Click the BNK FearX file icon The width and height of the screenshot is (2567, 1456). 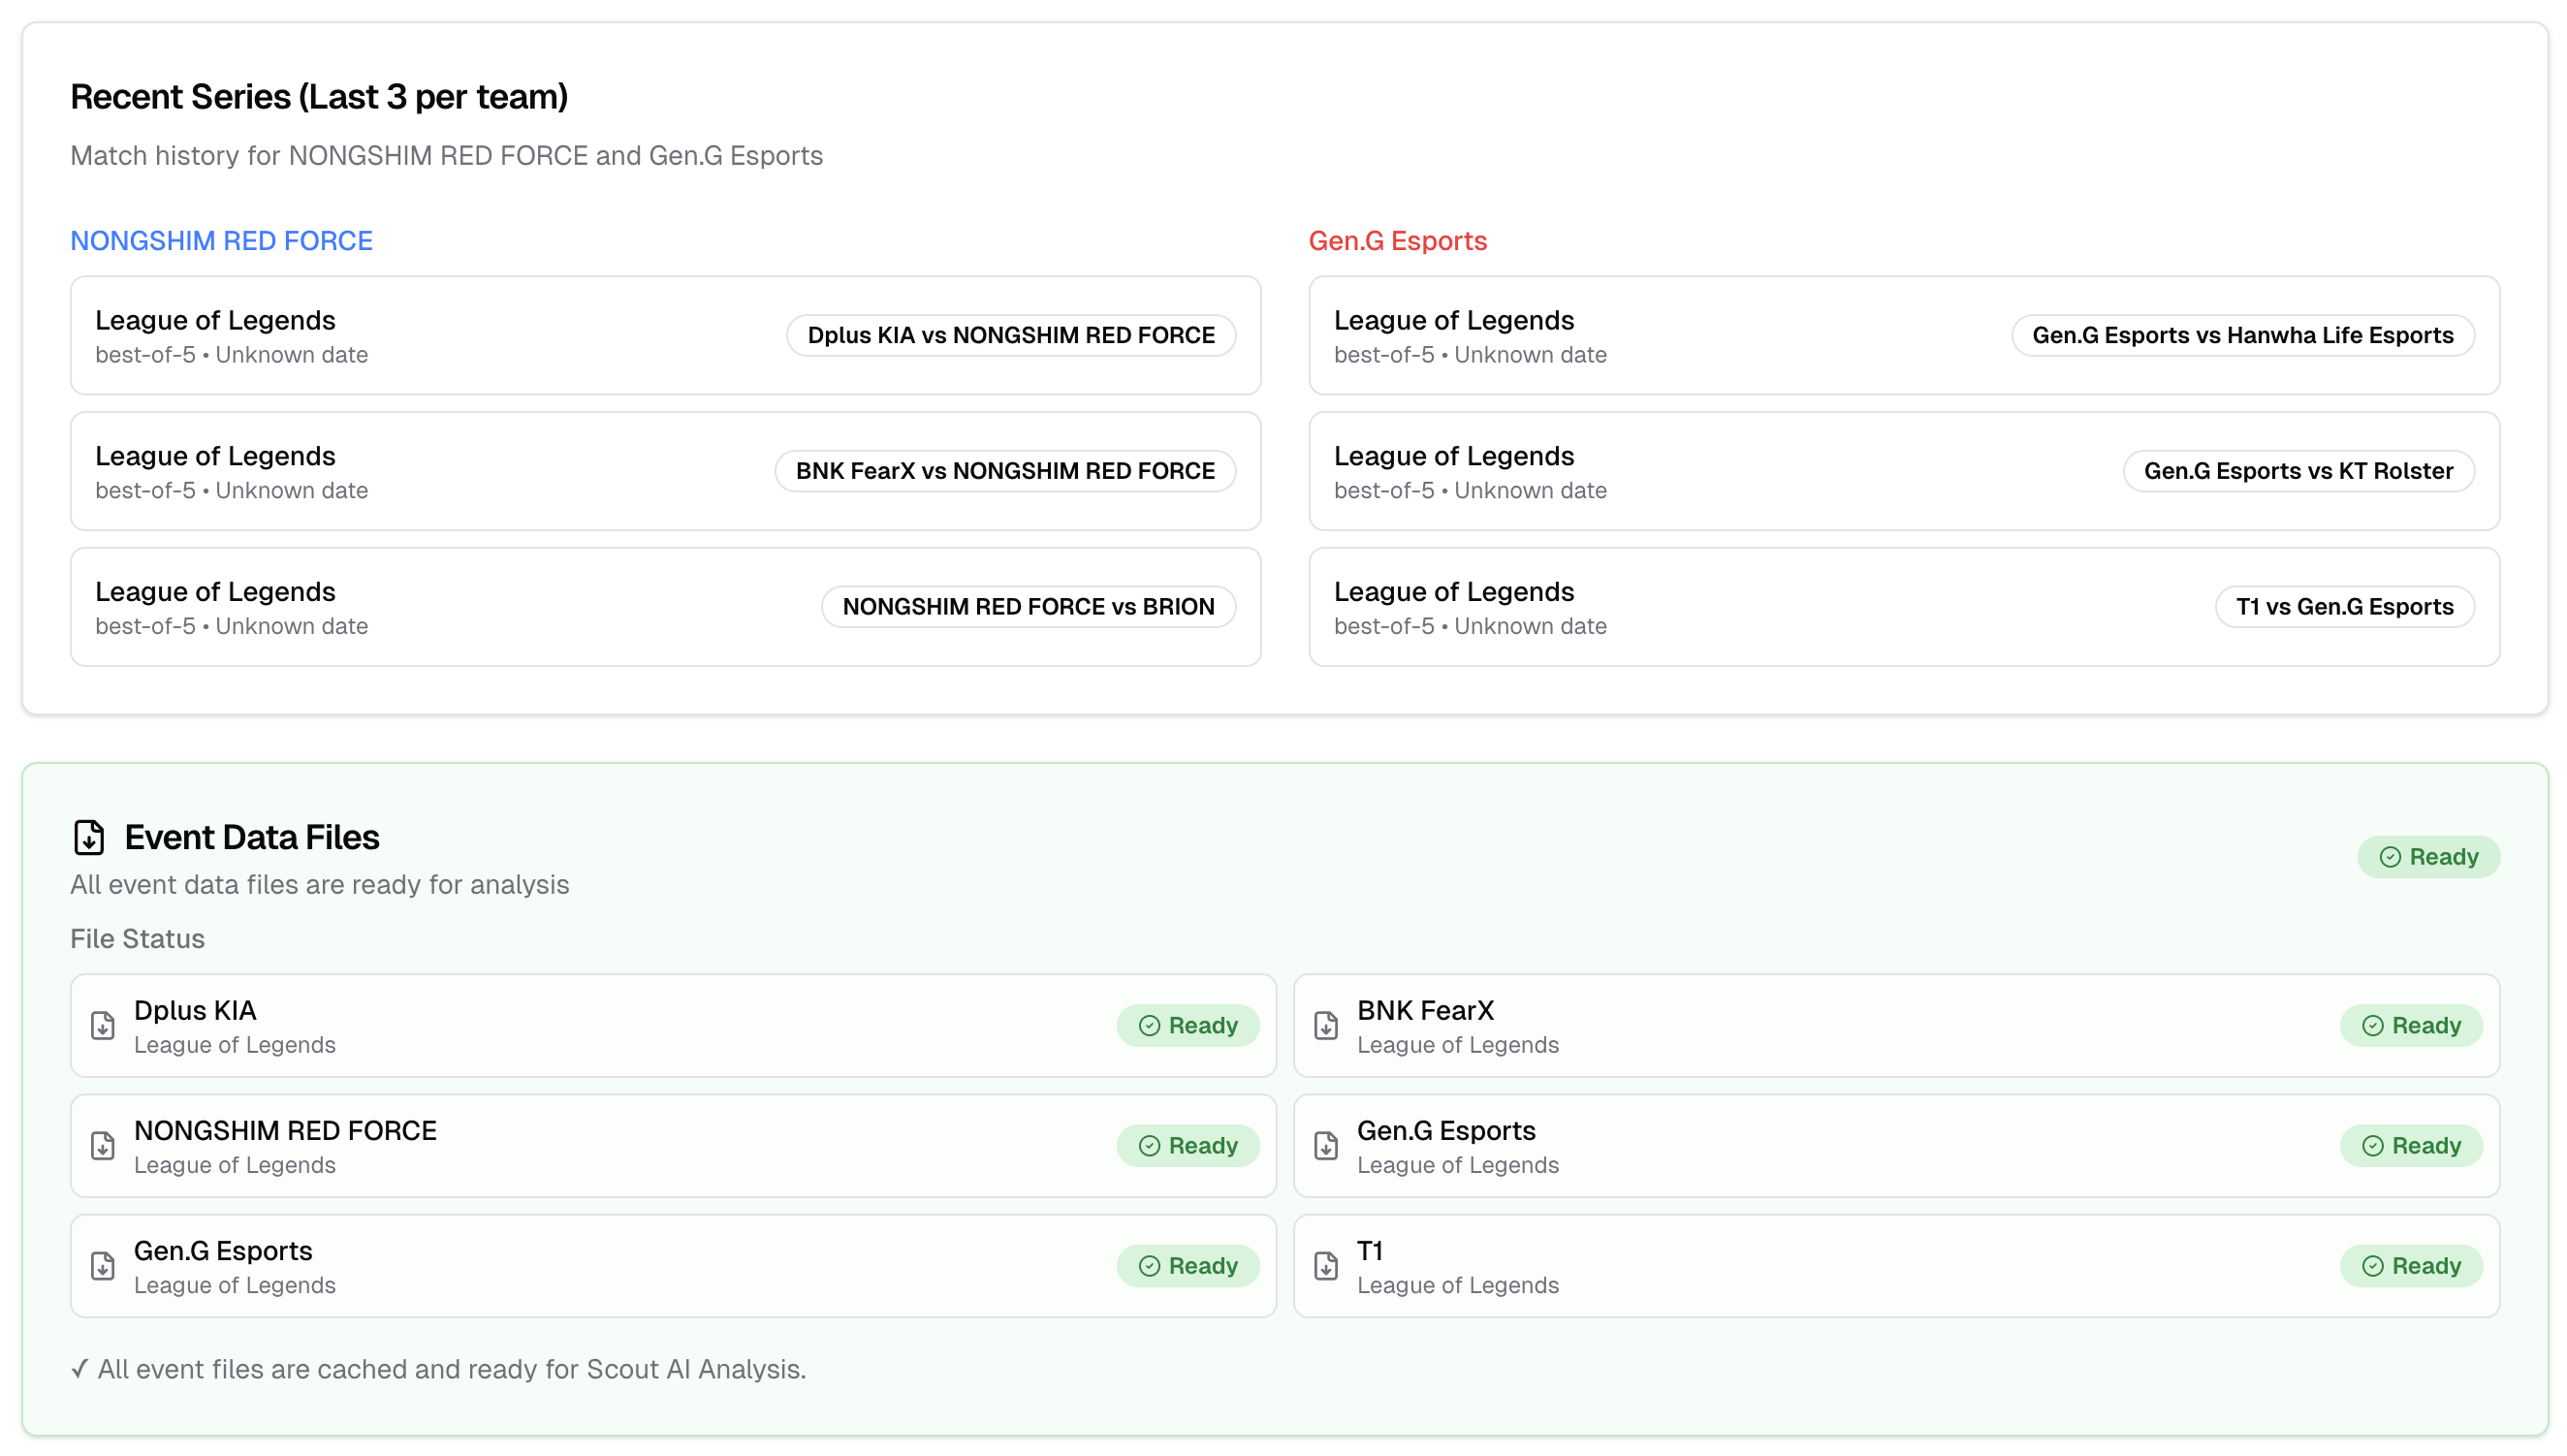point(1326,1025)
